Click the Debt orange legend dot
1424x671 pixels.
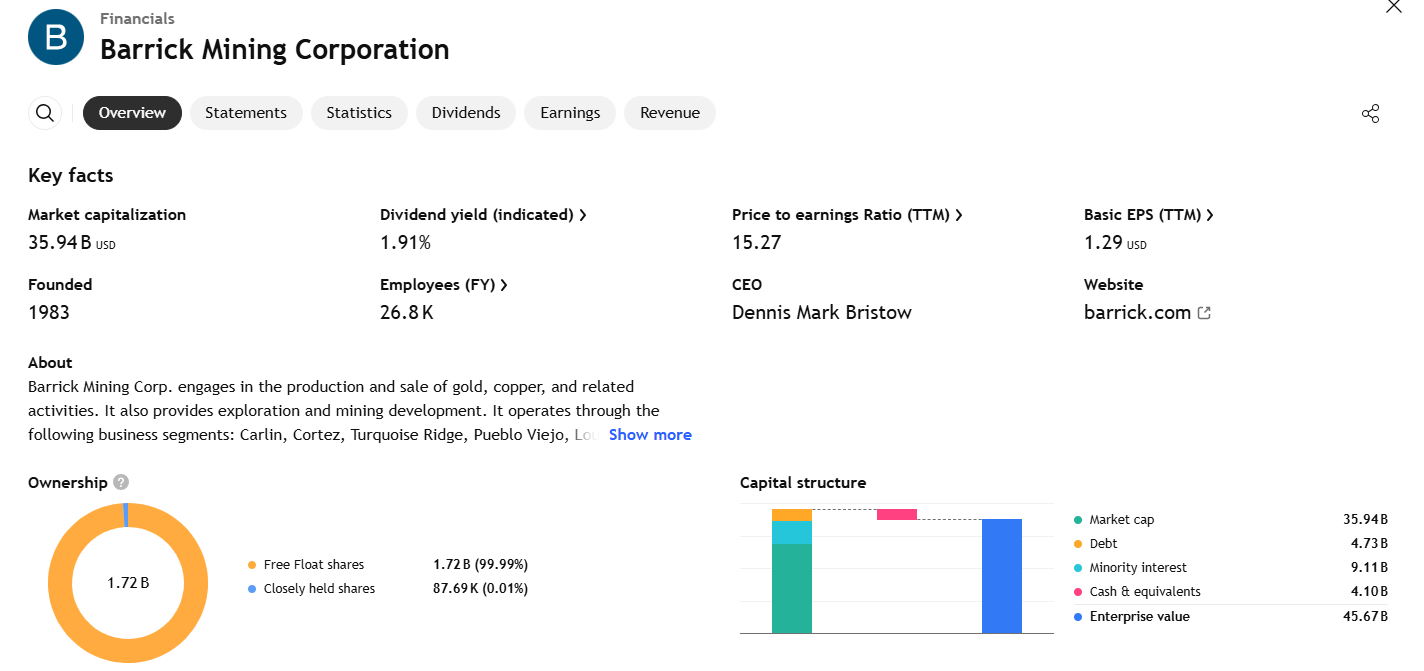coord(1078,544)
